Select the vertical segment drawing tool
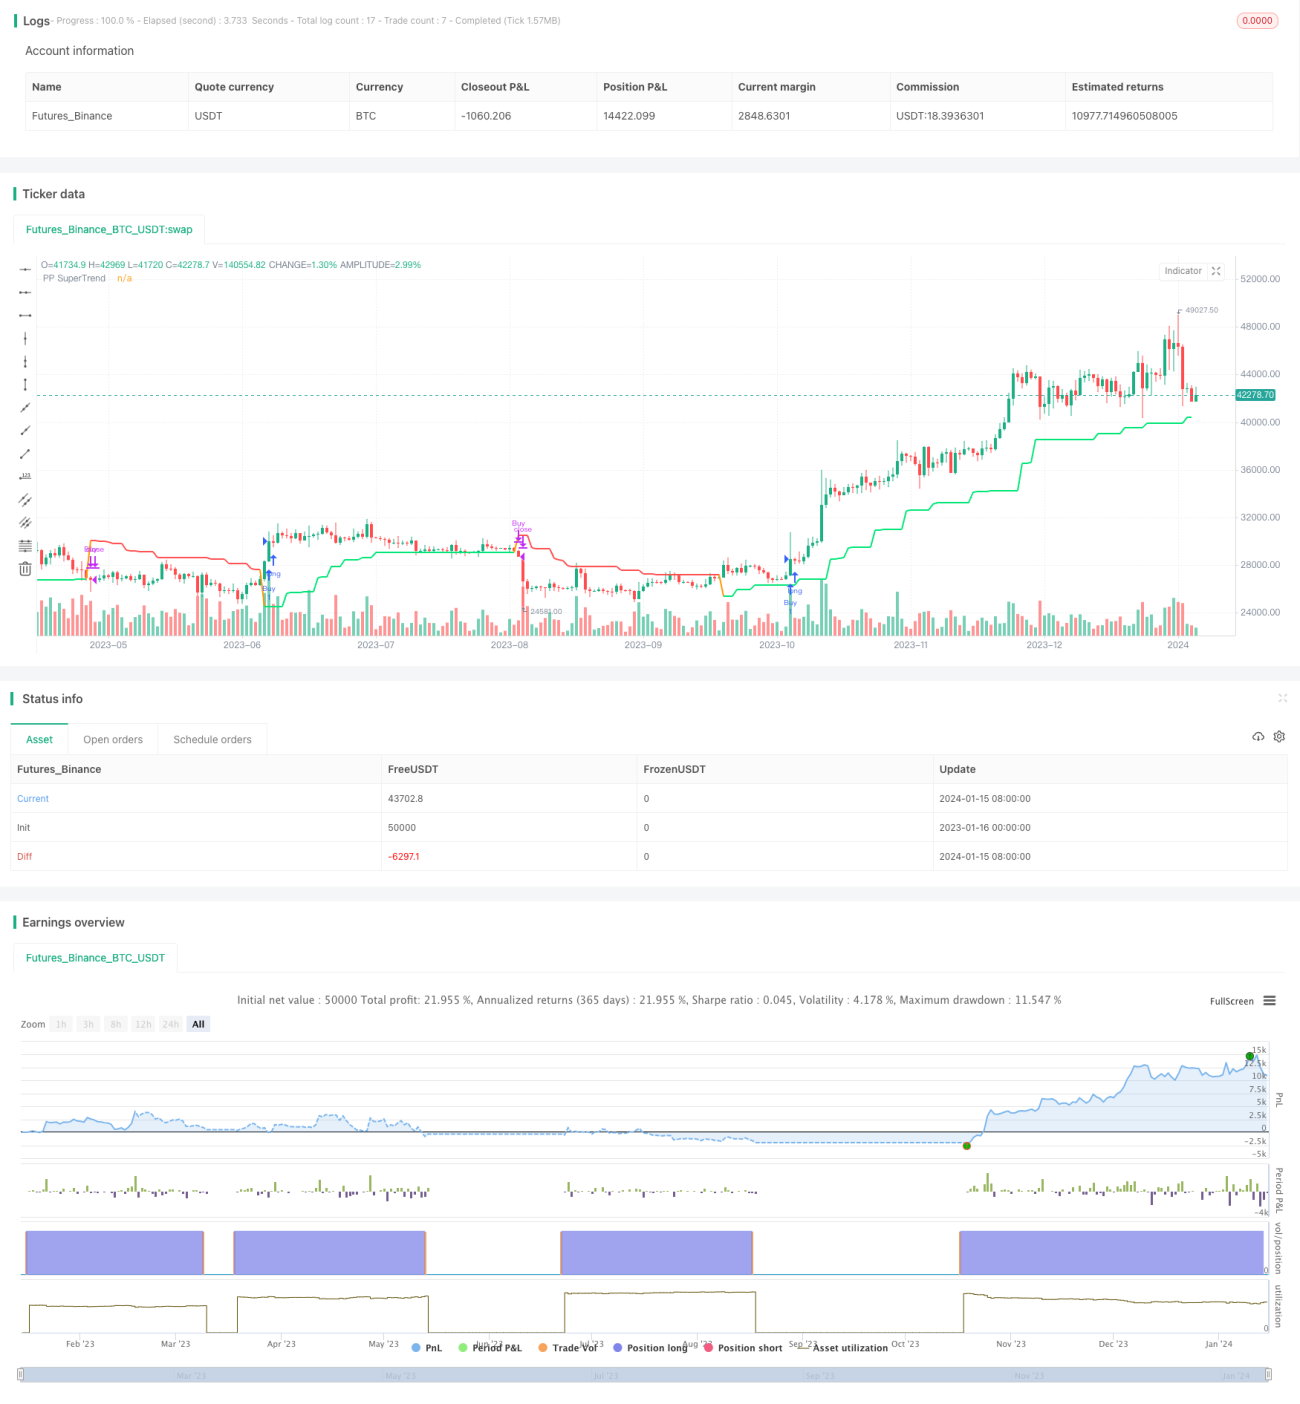Screen dimensions: 1300x1404 pos(25,384)
